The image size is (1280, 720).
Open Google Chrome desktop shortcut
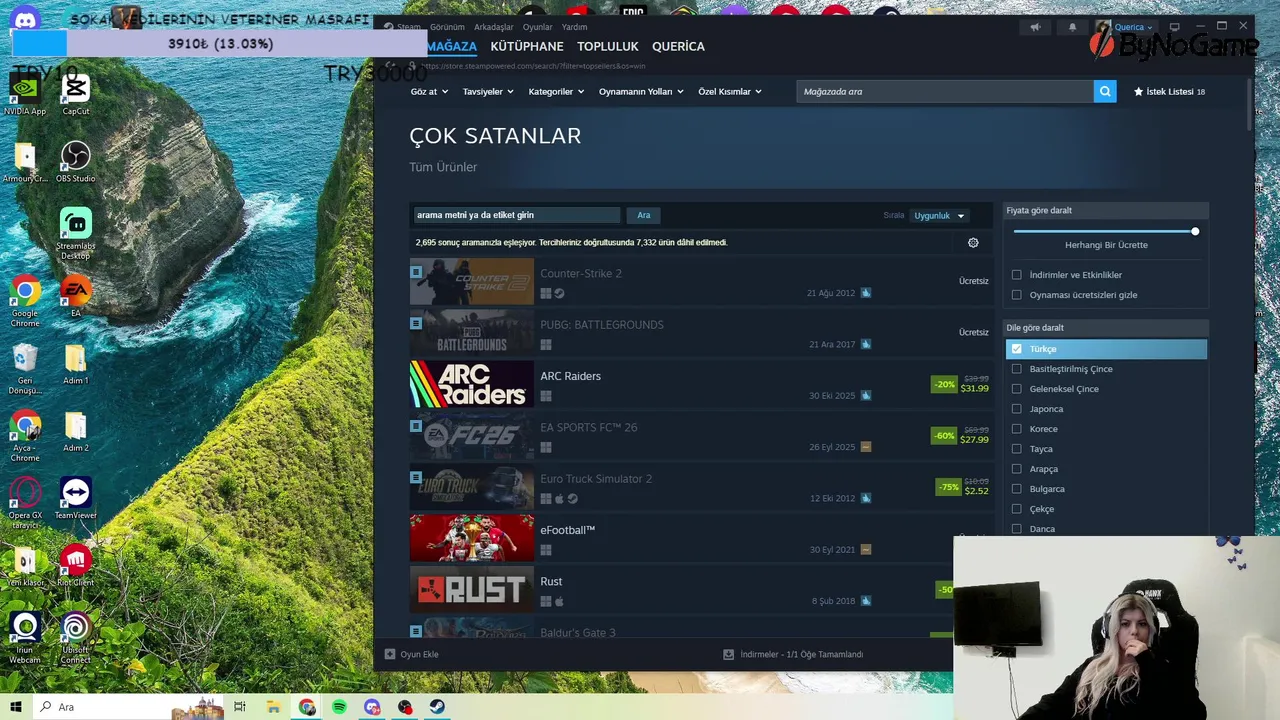click(25, 301)
